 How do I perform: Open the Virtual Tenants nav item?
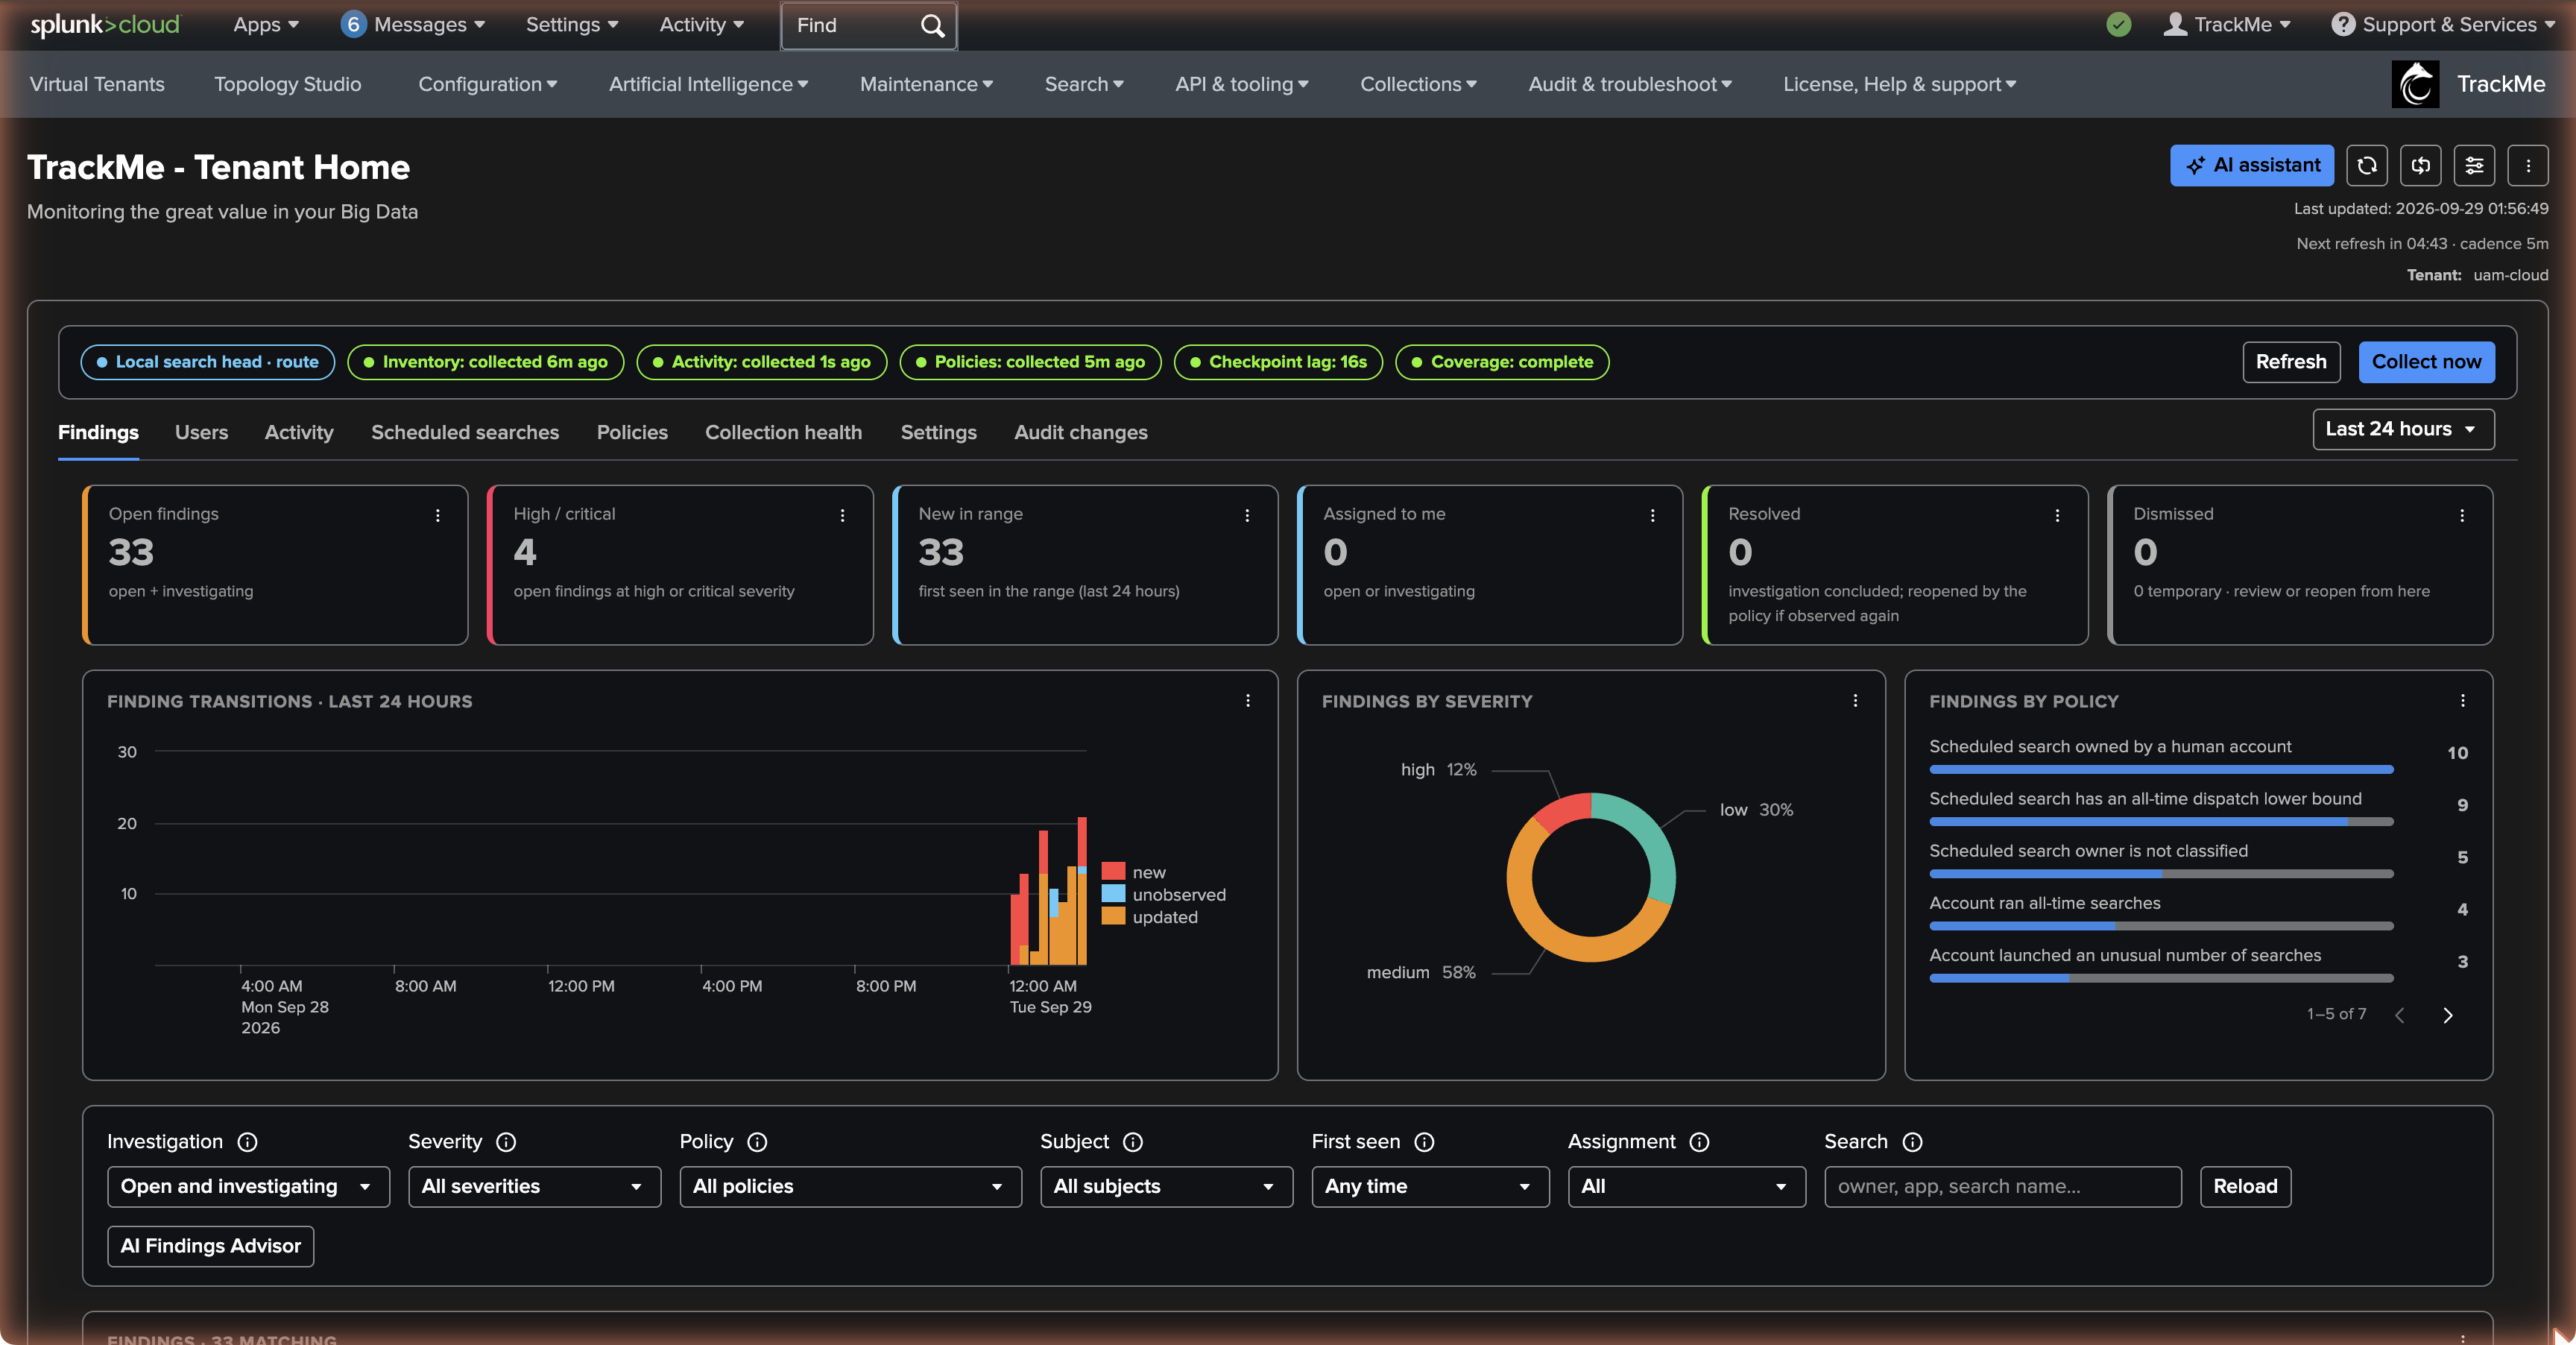click(x=97, y=84)
